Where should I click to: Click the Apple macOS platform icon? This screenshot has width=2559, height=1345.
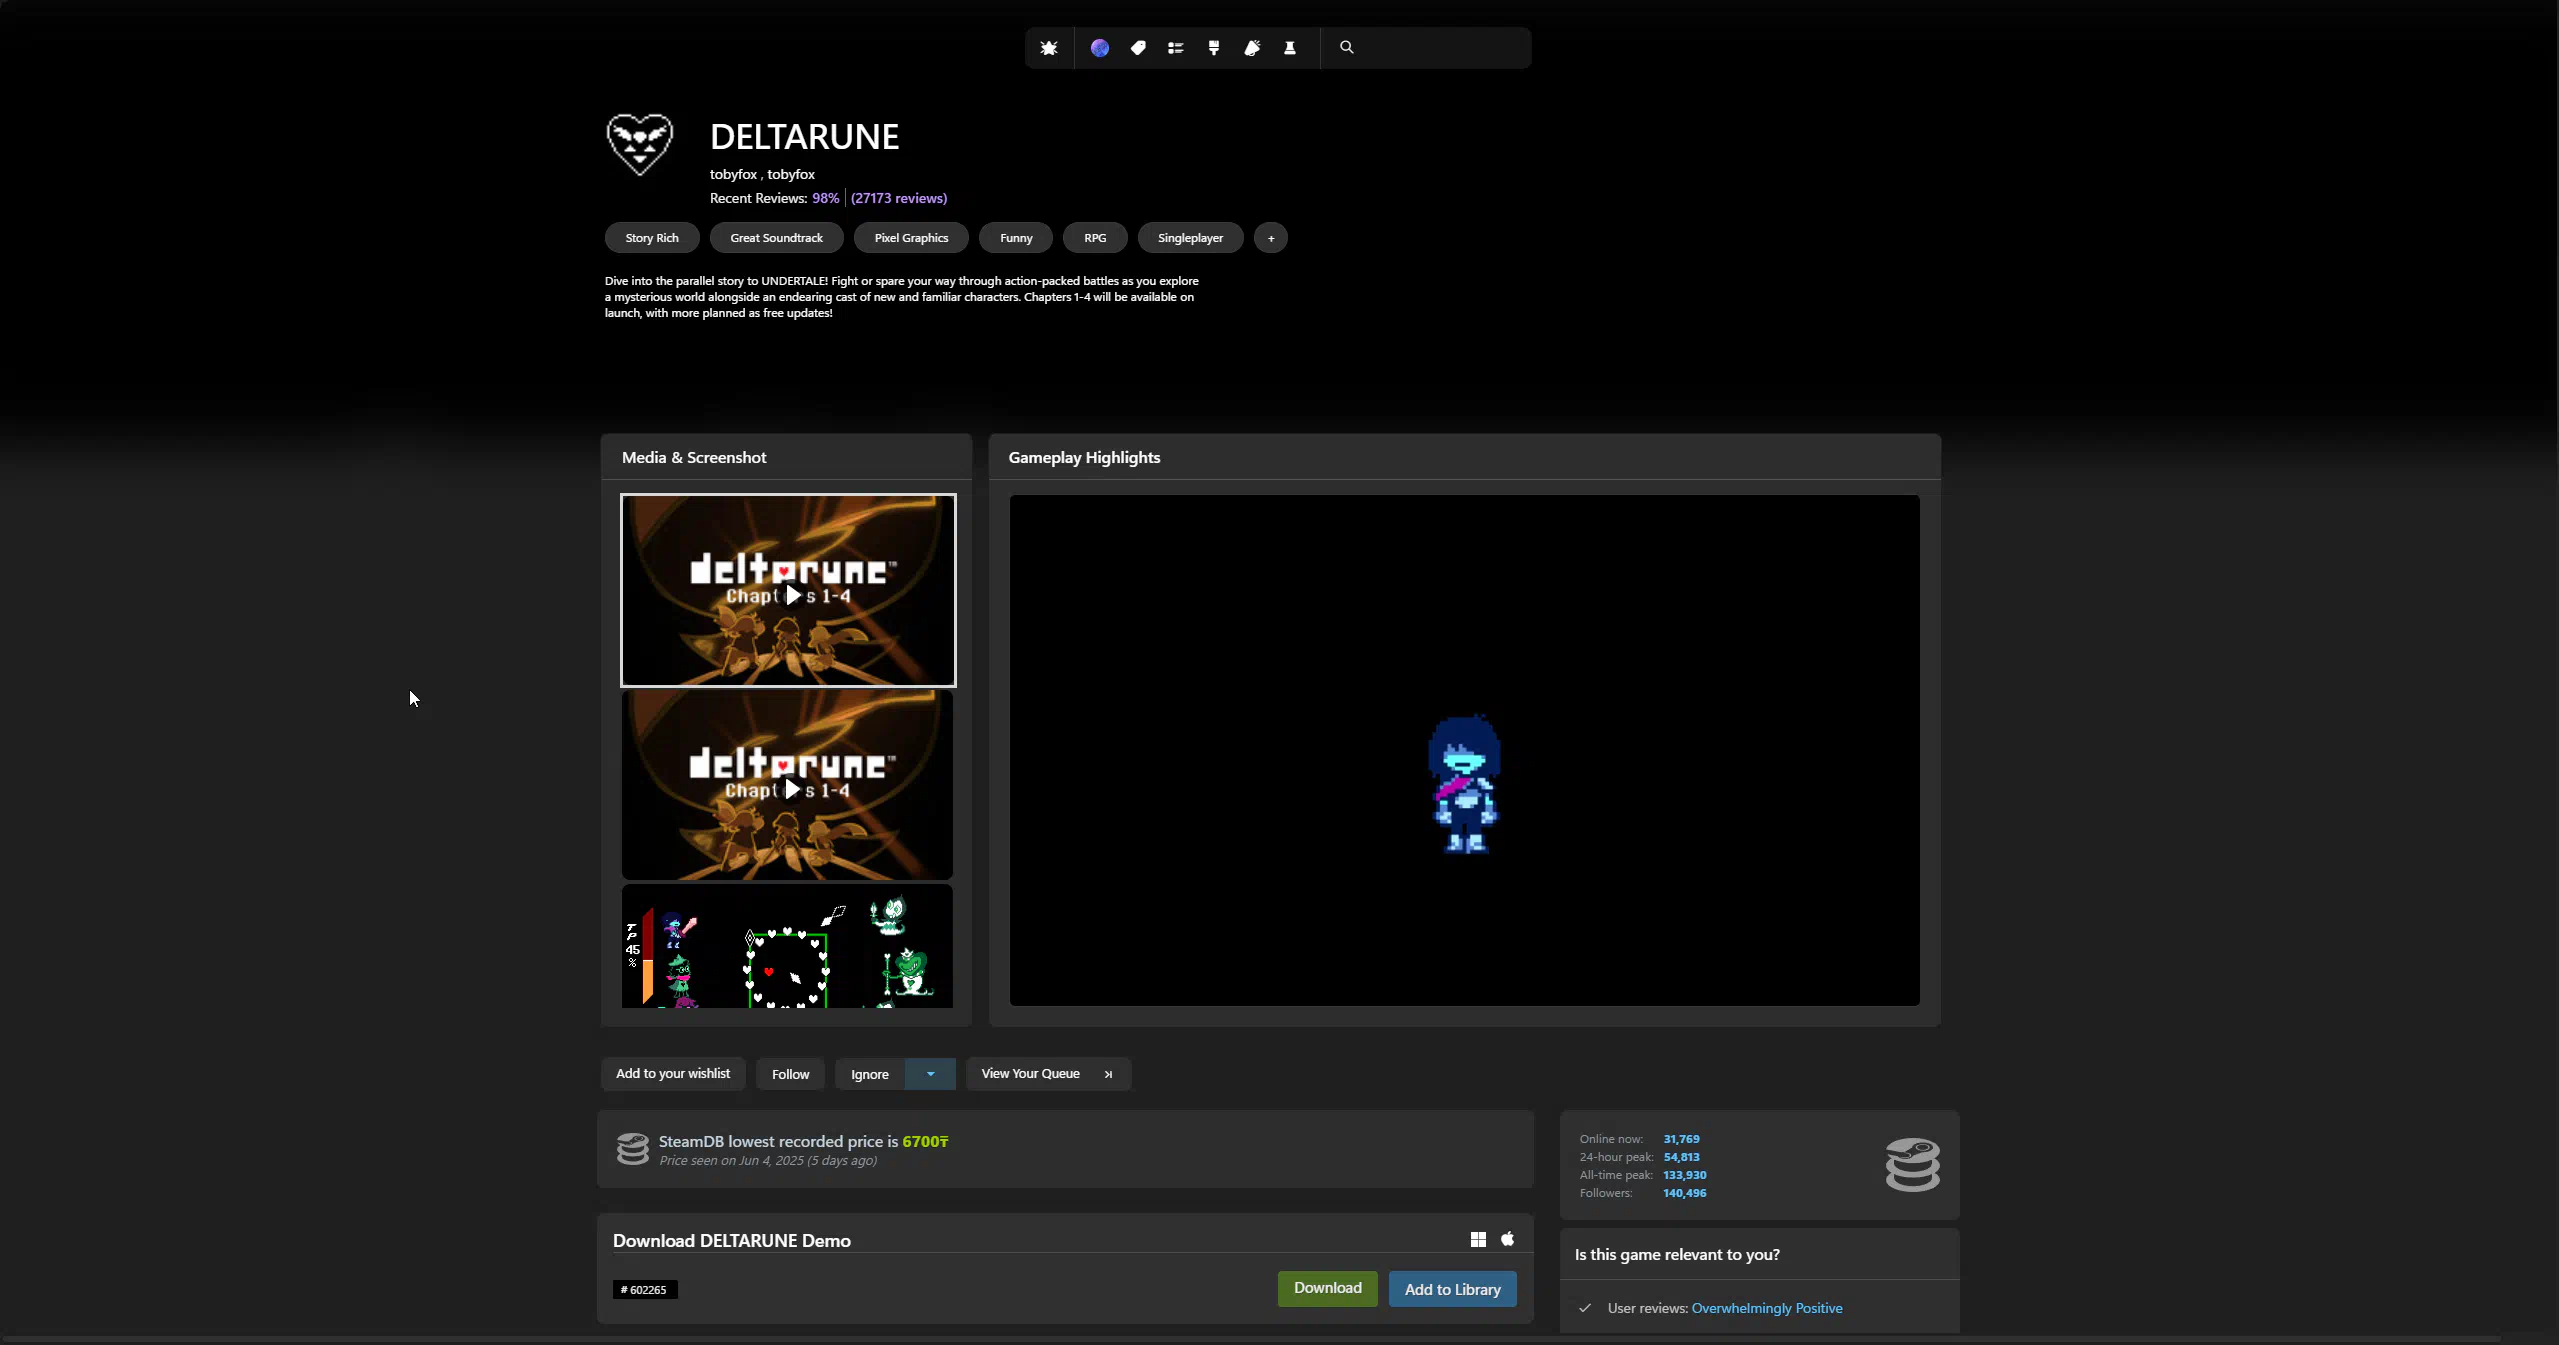pyautogui.click(x=1508, y=1239)
